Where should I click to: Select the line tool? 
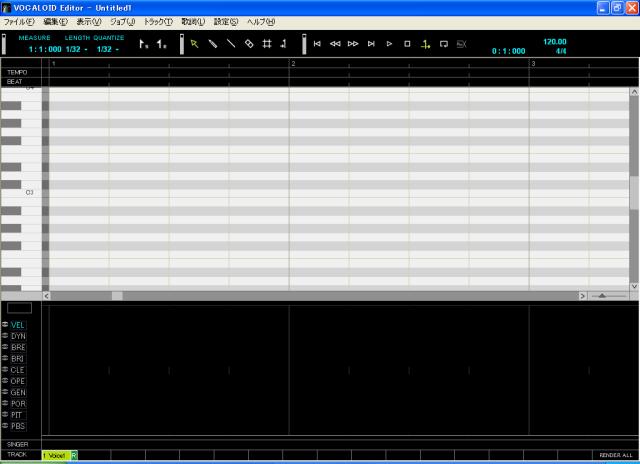[x=231, y=44]
